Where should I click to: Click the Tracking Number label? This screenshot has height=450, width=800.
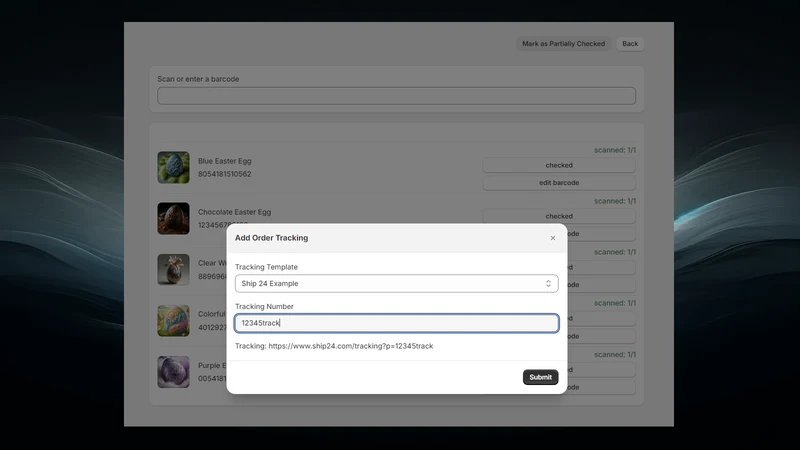point(264,307)
